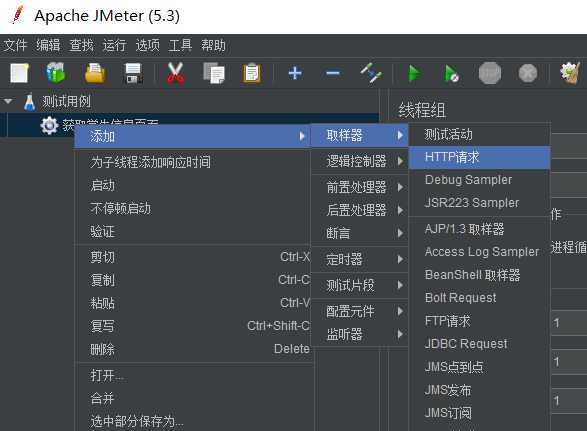This screenshot has width=587, height=431.
Task: Collapse the 测试用例 tree node
Action: click(8, 101)
